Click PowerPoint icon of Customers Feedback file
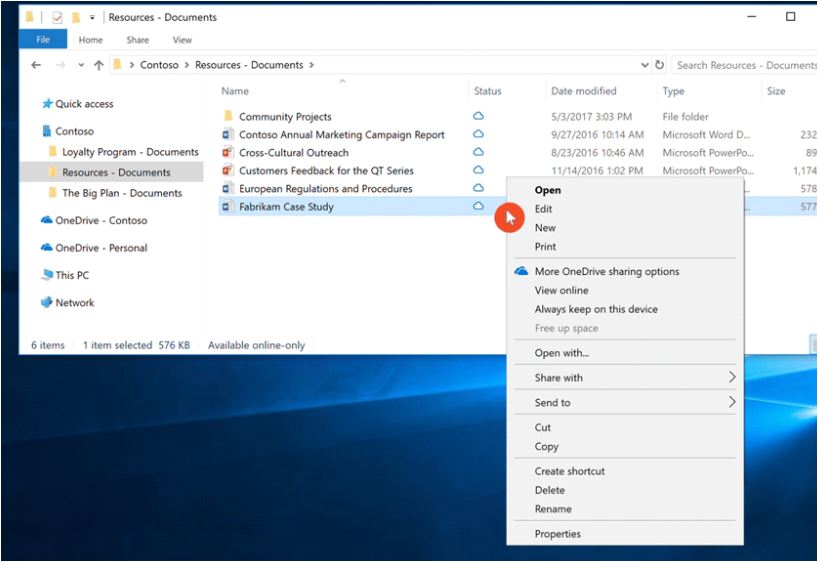 point(227,170)
